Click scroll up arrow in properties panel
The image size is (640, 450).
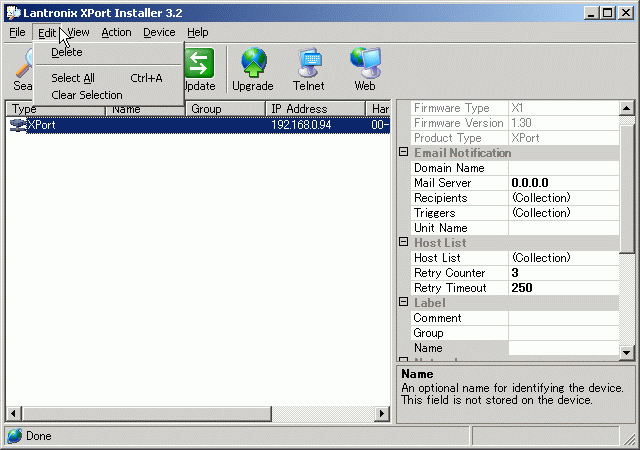[x=626, y=108]
